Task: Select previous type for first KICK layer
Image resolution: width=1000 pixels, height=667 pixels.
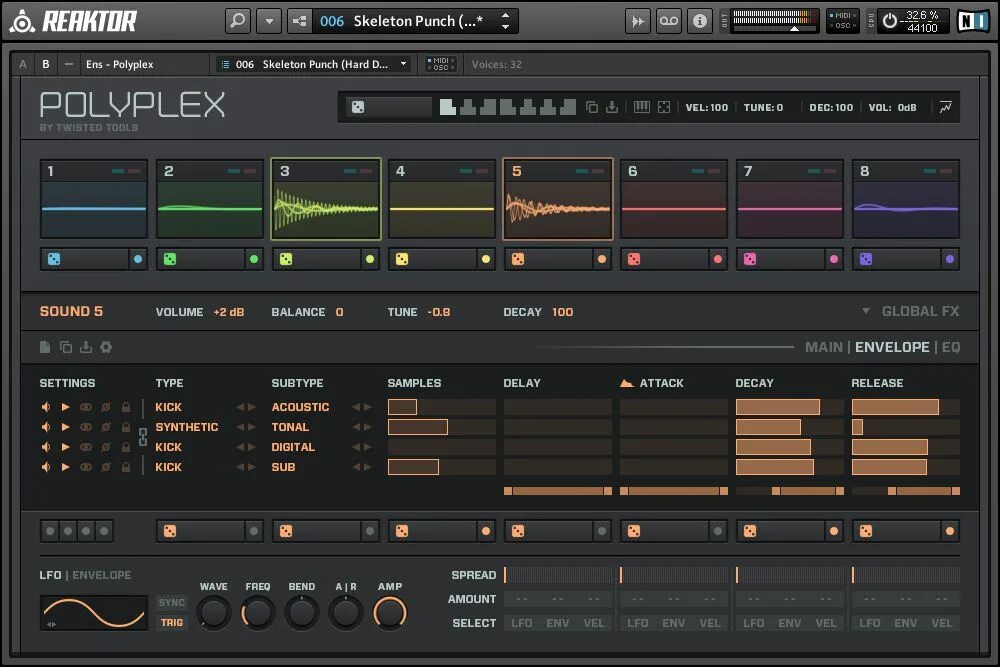Action: pos(240,407)
